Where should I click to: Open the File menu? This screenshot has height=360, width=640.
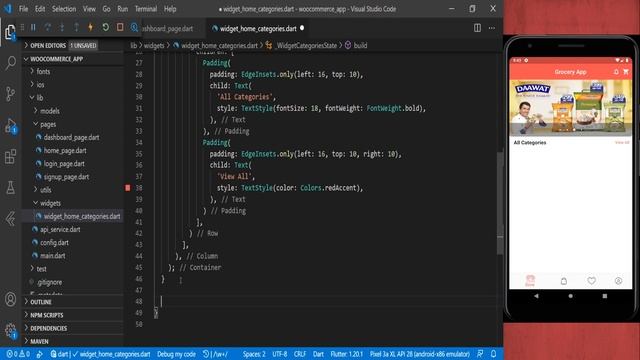(x=23, y=9)
